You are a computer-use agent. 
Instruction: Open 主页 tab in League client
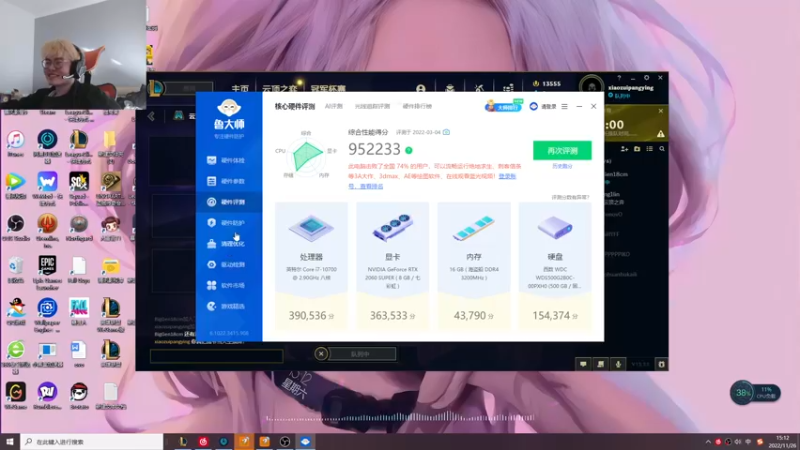coord(240,88)
